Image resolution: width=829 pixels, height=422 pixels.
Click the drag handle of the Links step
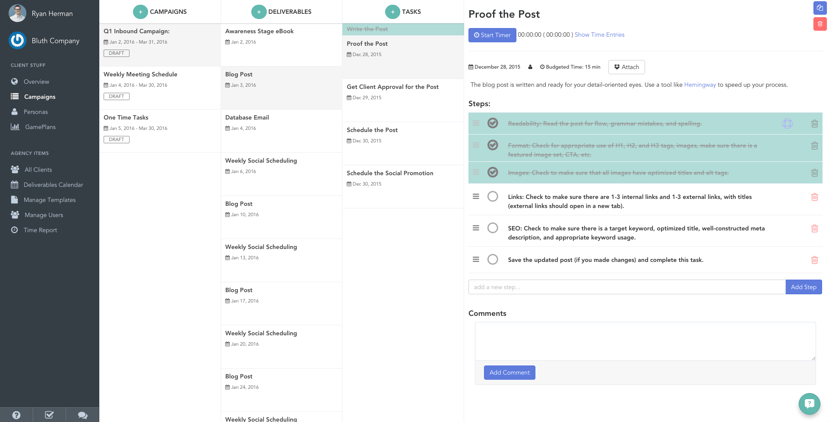pos(476,196)
